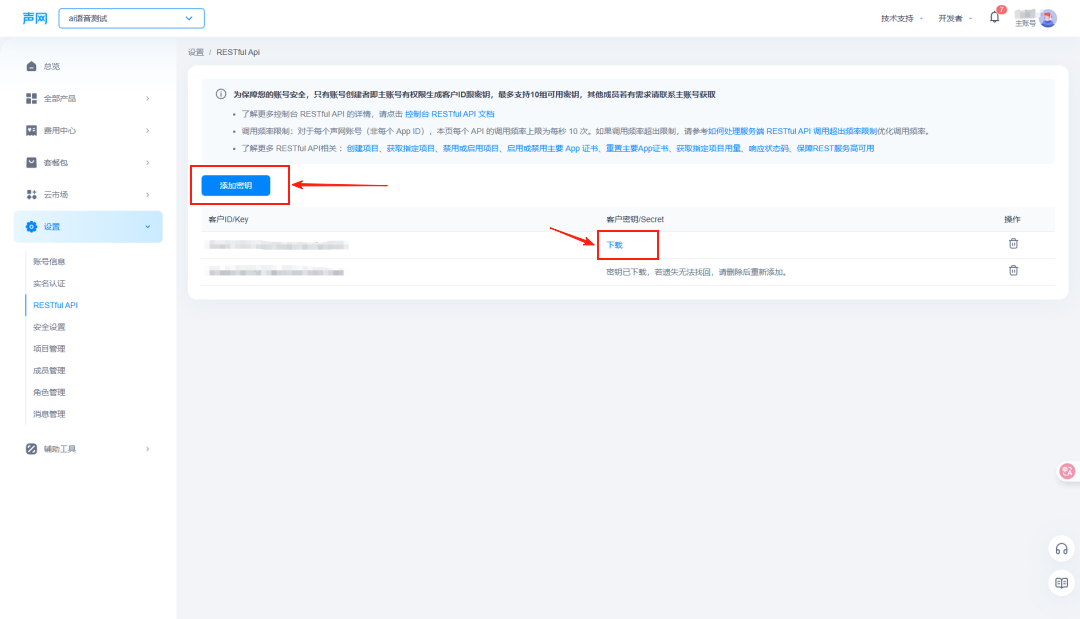Click the 全部产品 grid icon
1080x619 pixels.
31,98
